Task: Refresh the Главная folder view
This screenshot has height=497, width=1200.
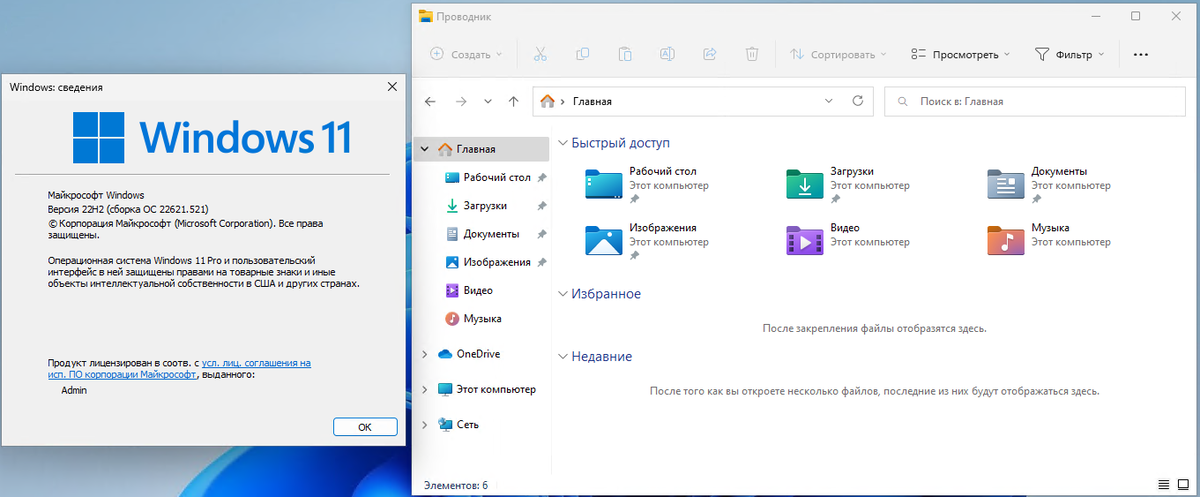Action: pos(857,101)
